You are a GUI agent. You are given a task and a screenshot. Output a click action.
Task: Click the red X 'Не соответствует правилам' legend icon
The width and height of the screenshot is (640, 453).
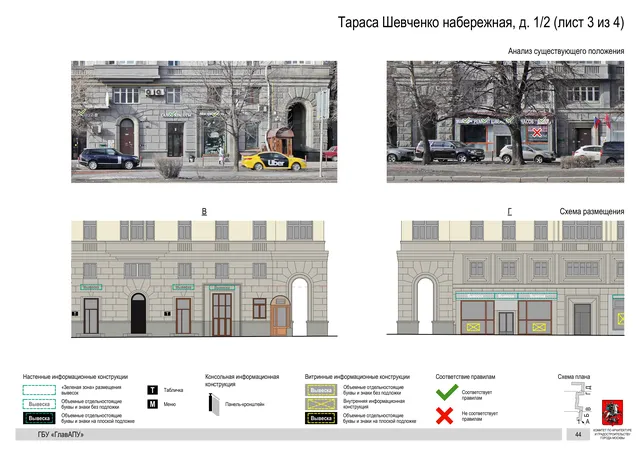[x=444, y=415]
